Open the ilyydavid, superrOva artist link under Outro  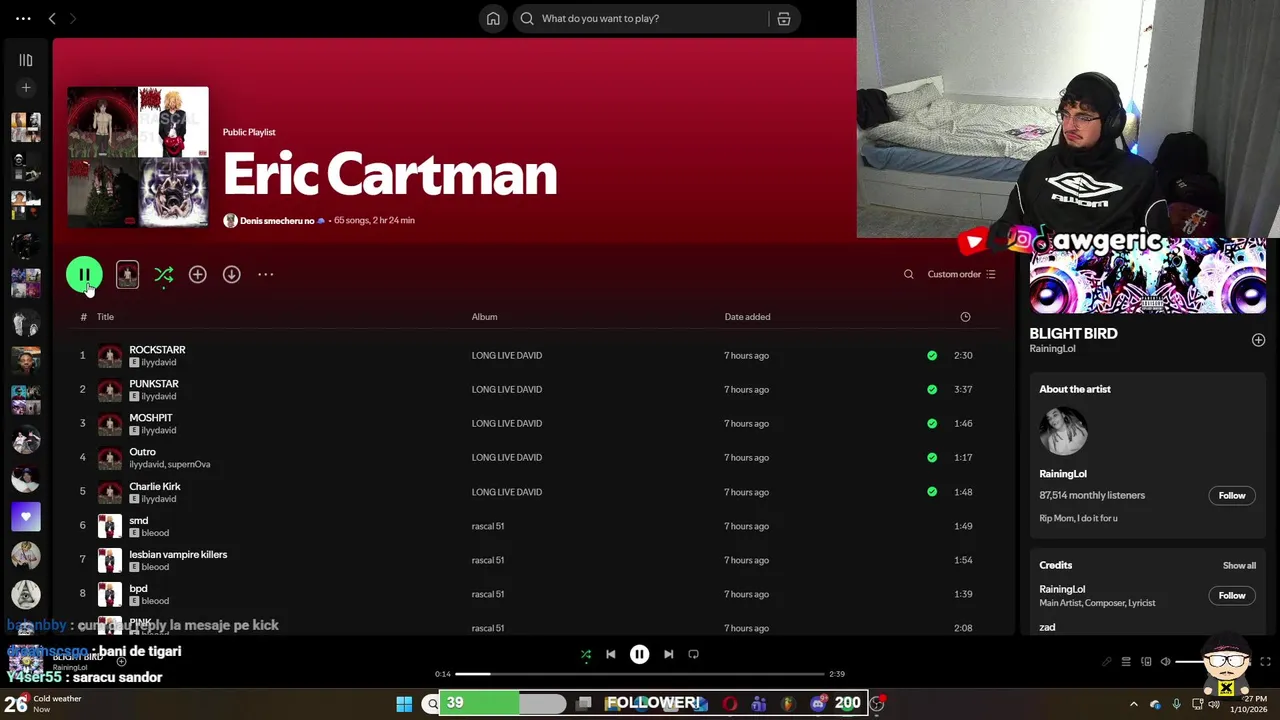coord(169,464)
